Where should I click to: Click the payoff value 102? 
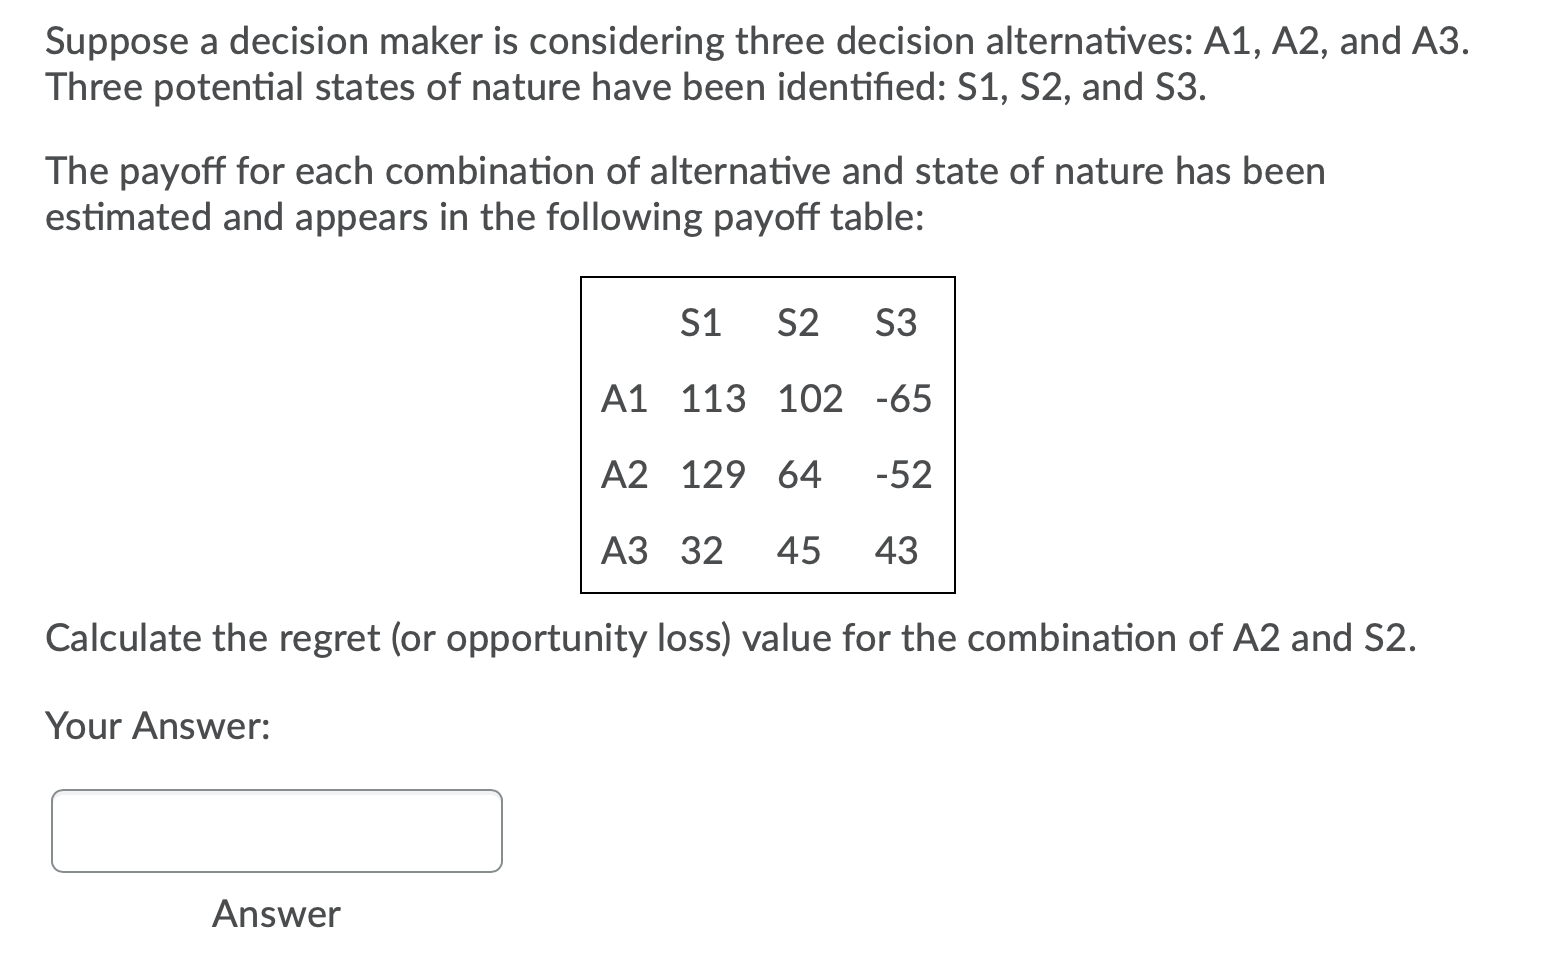(x=810, y=399)
